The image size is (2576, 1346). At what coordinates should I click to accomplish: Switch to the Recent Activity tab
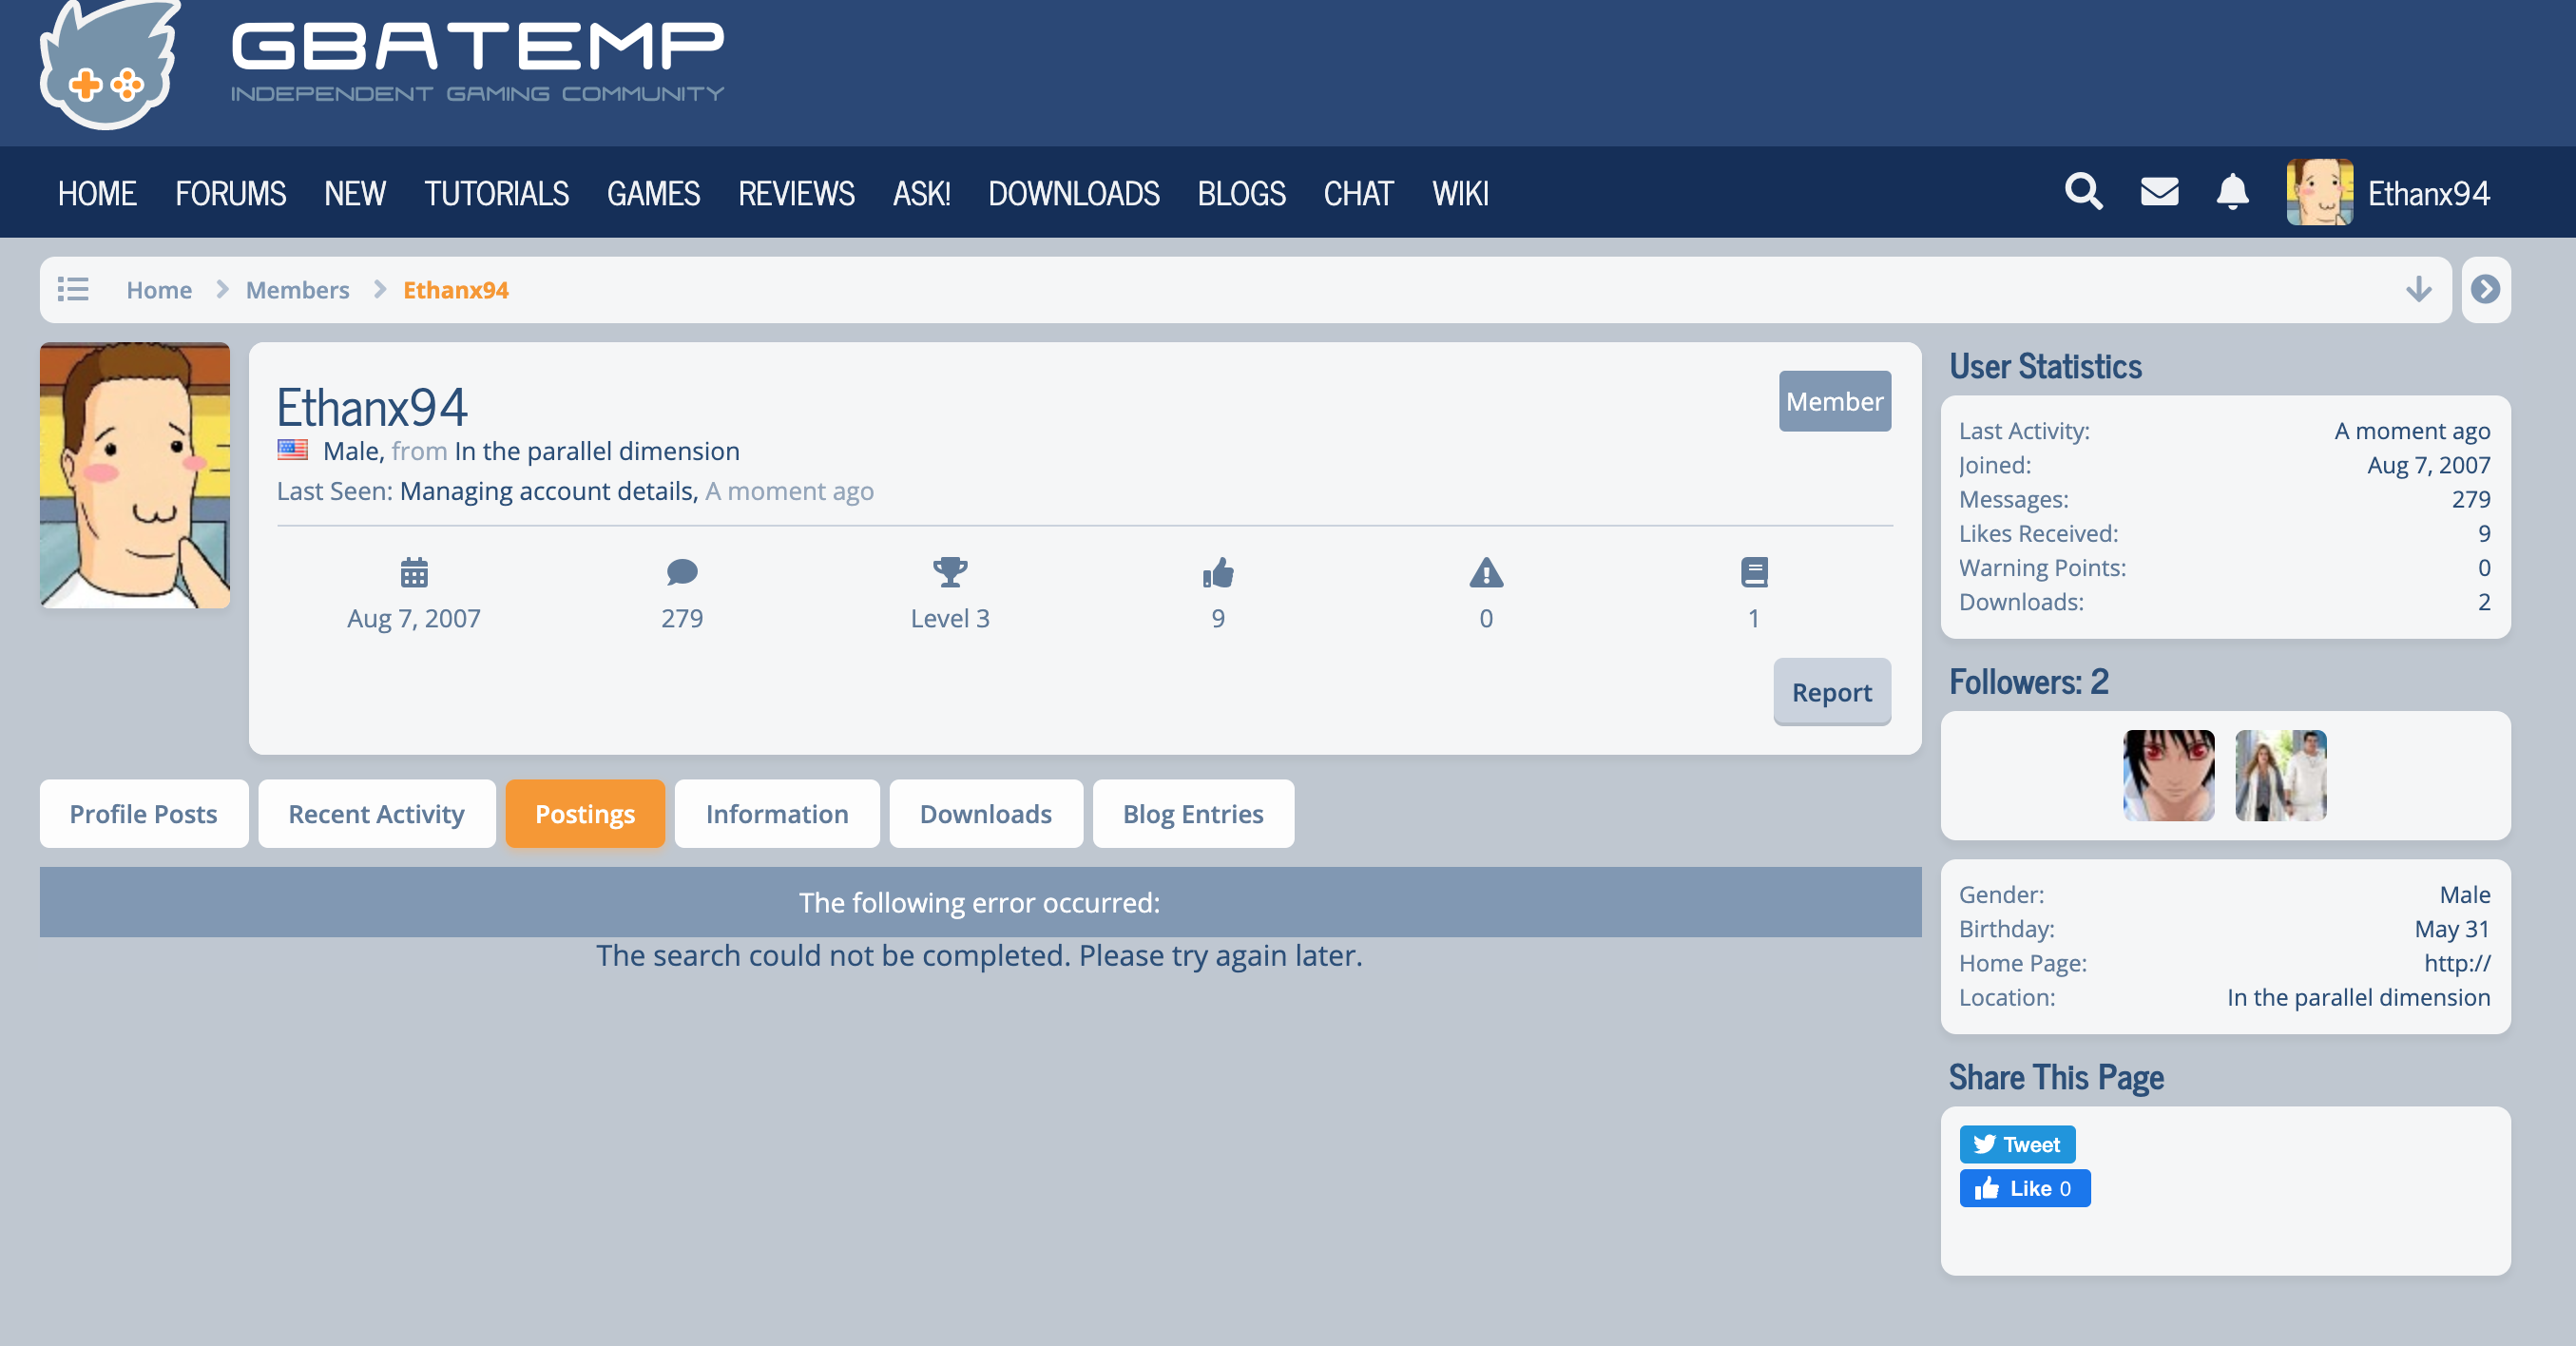coord(377,814)
